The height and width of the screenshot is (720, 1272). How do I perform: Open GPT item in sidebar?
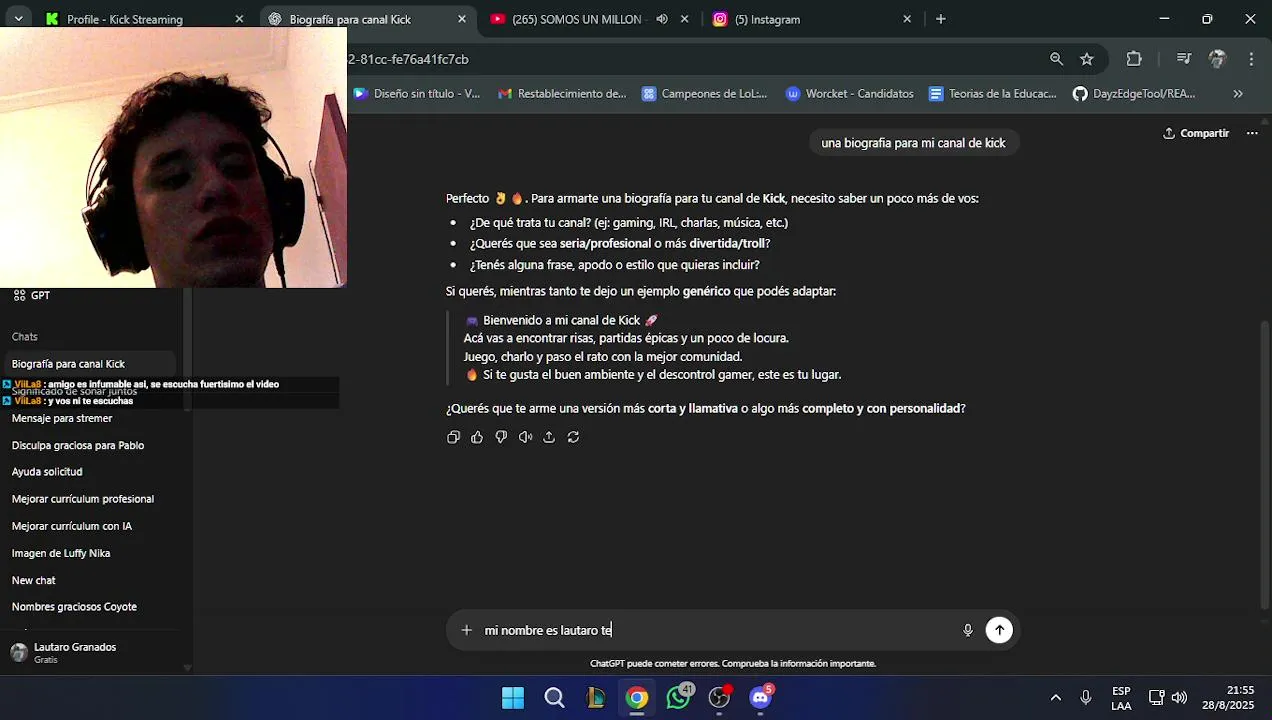click(x=31, y=295)
